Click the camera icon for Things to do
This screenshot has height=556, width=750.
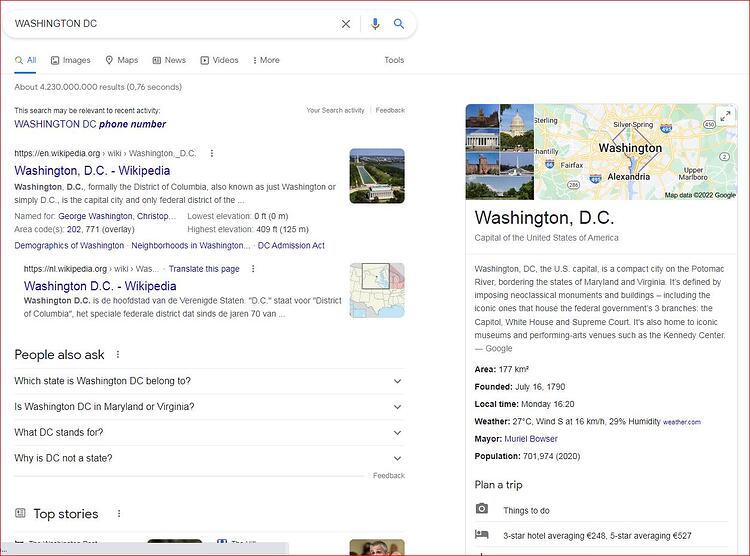pos(482,509)
